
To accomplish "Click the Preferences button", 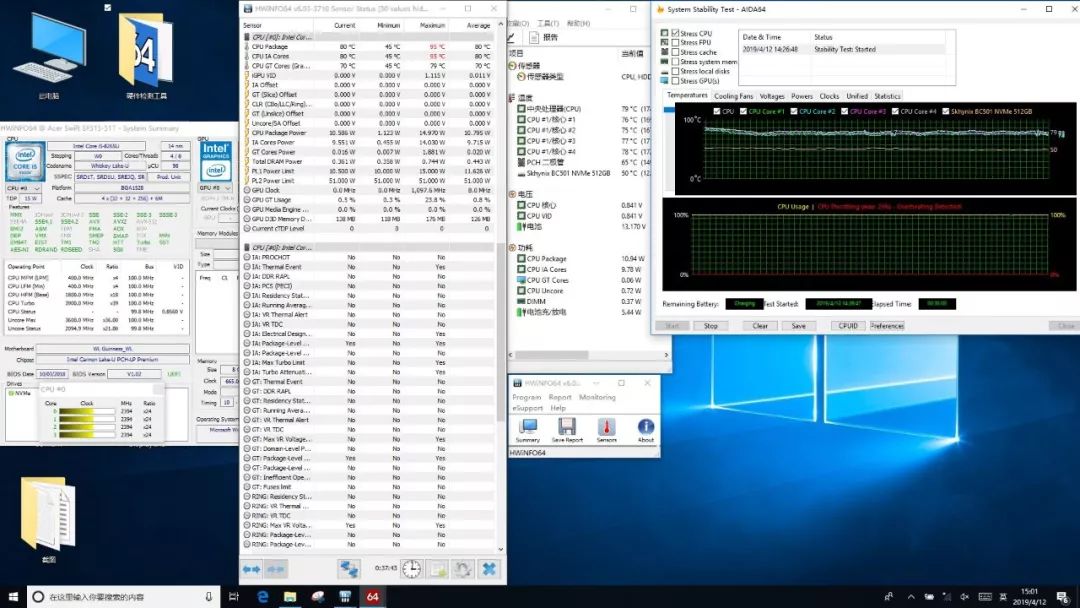I will click(887, 326).
